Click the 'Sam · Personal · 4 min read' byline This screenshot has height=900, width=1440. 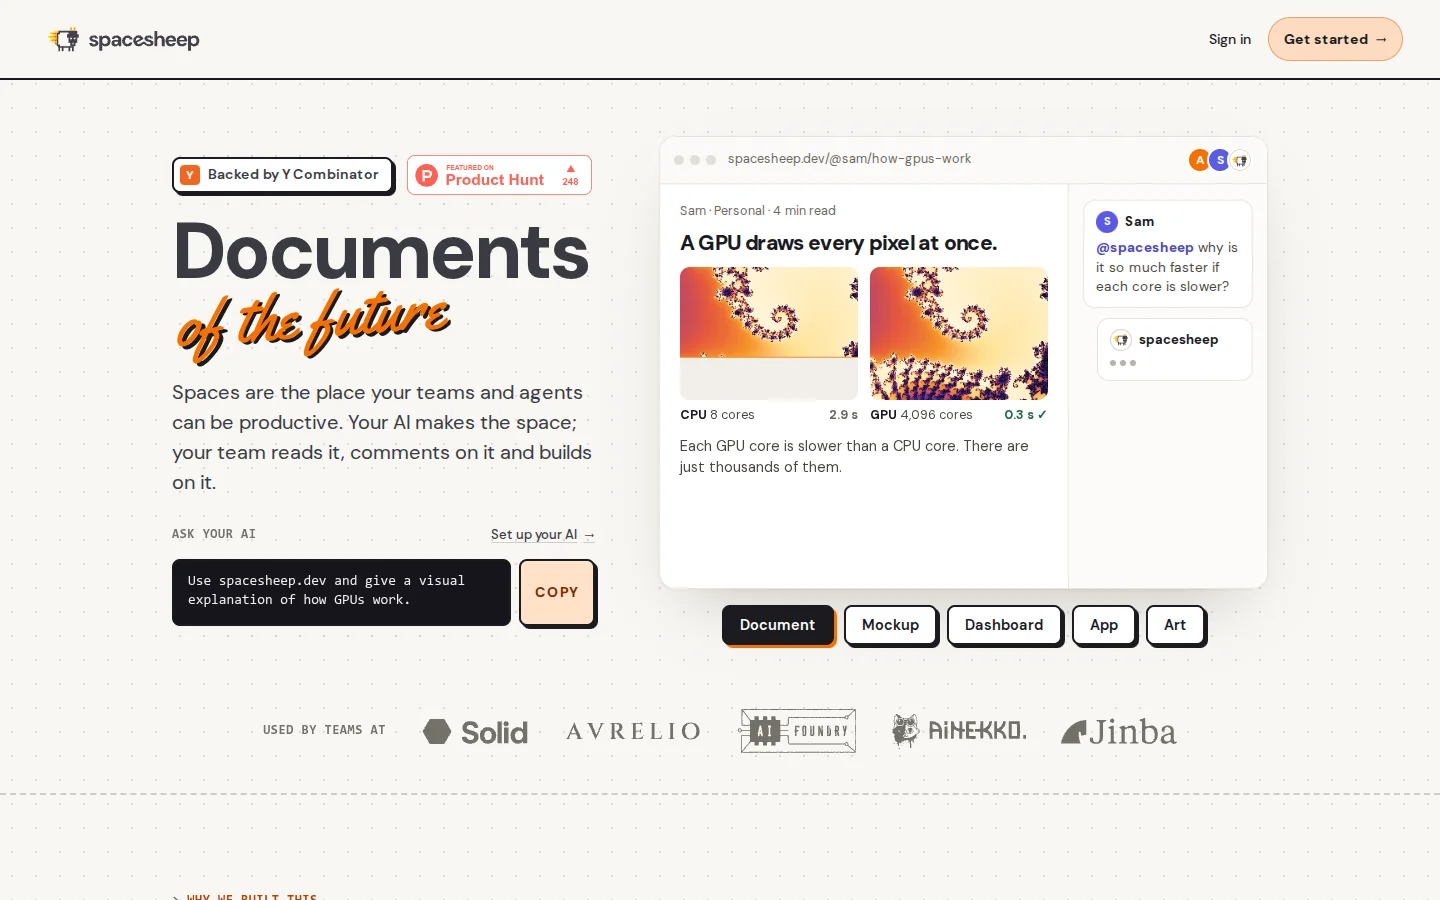pyautogui.click(x=758, y=211)
